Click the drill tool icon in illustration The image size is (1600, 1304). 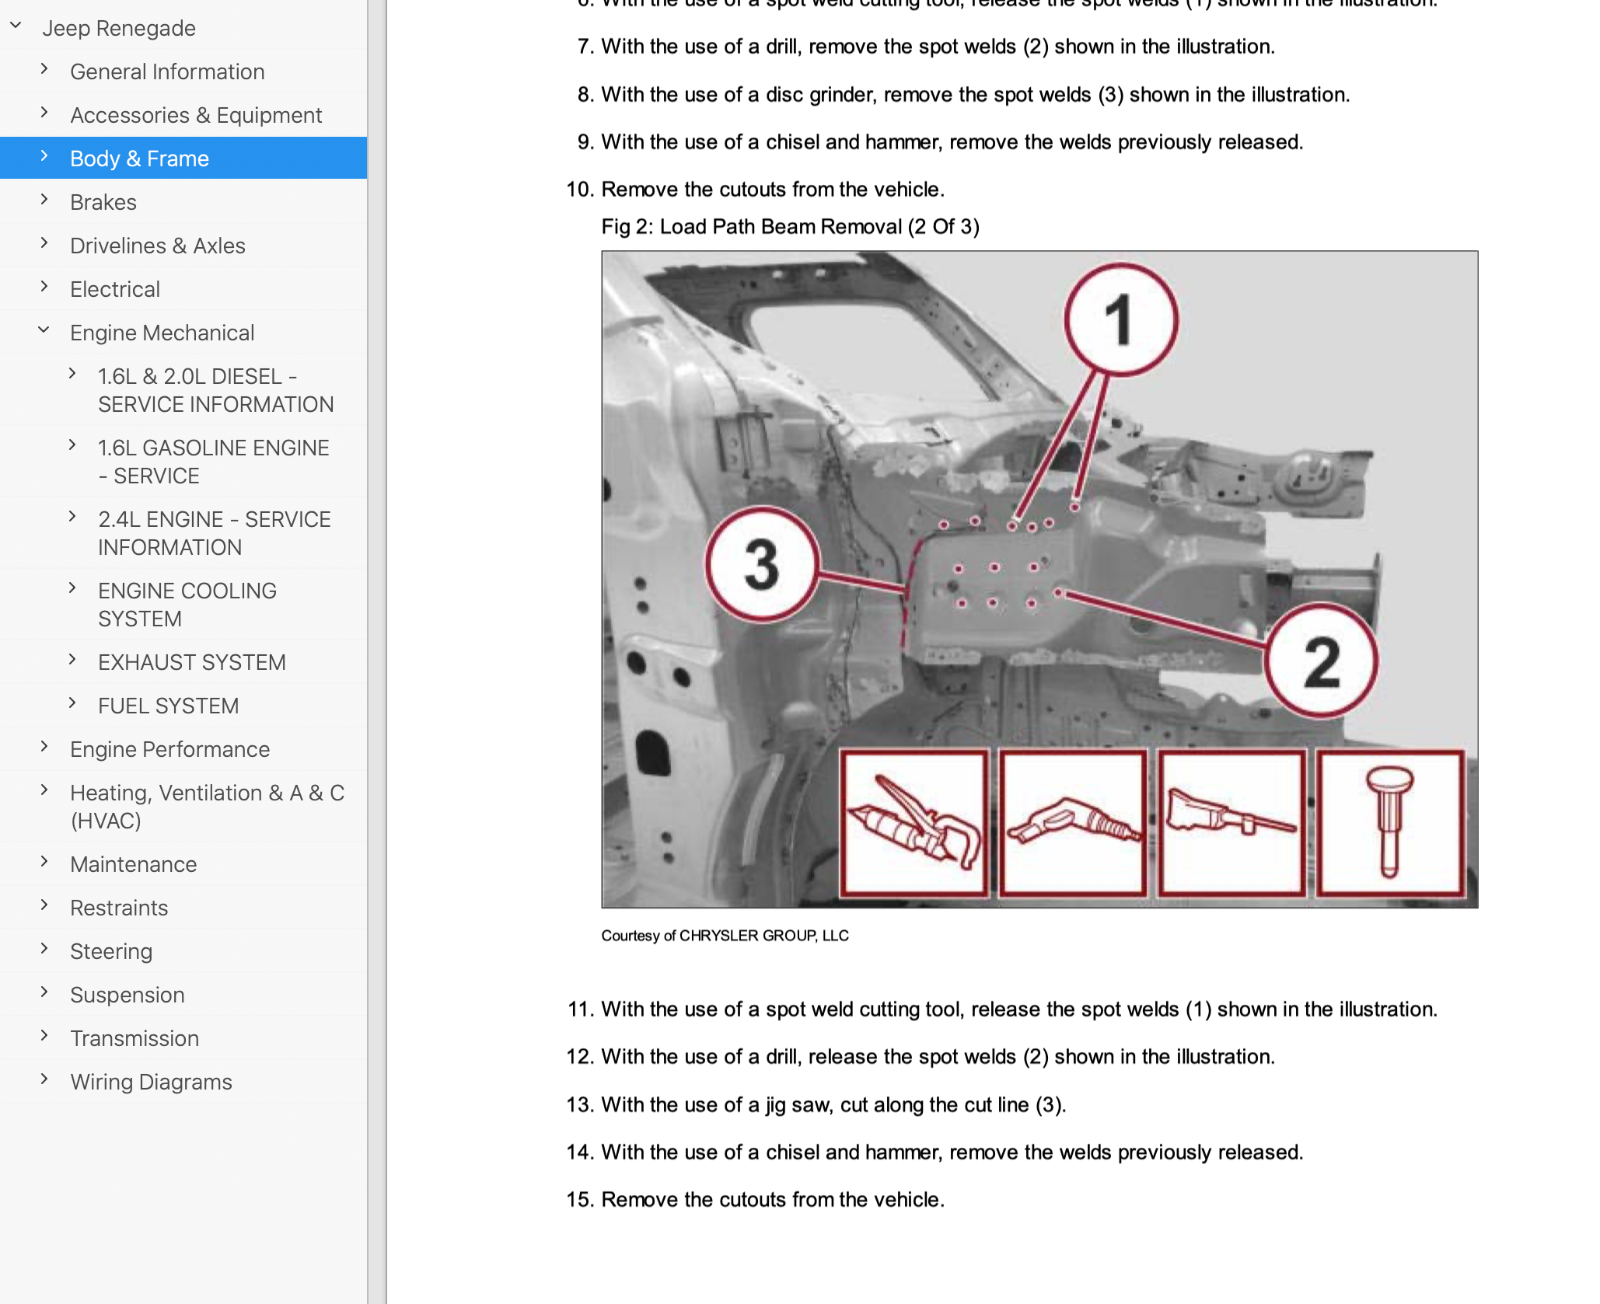[1073, 823]
